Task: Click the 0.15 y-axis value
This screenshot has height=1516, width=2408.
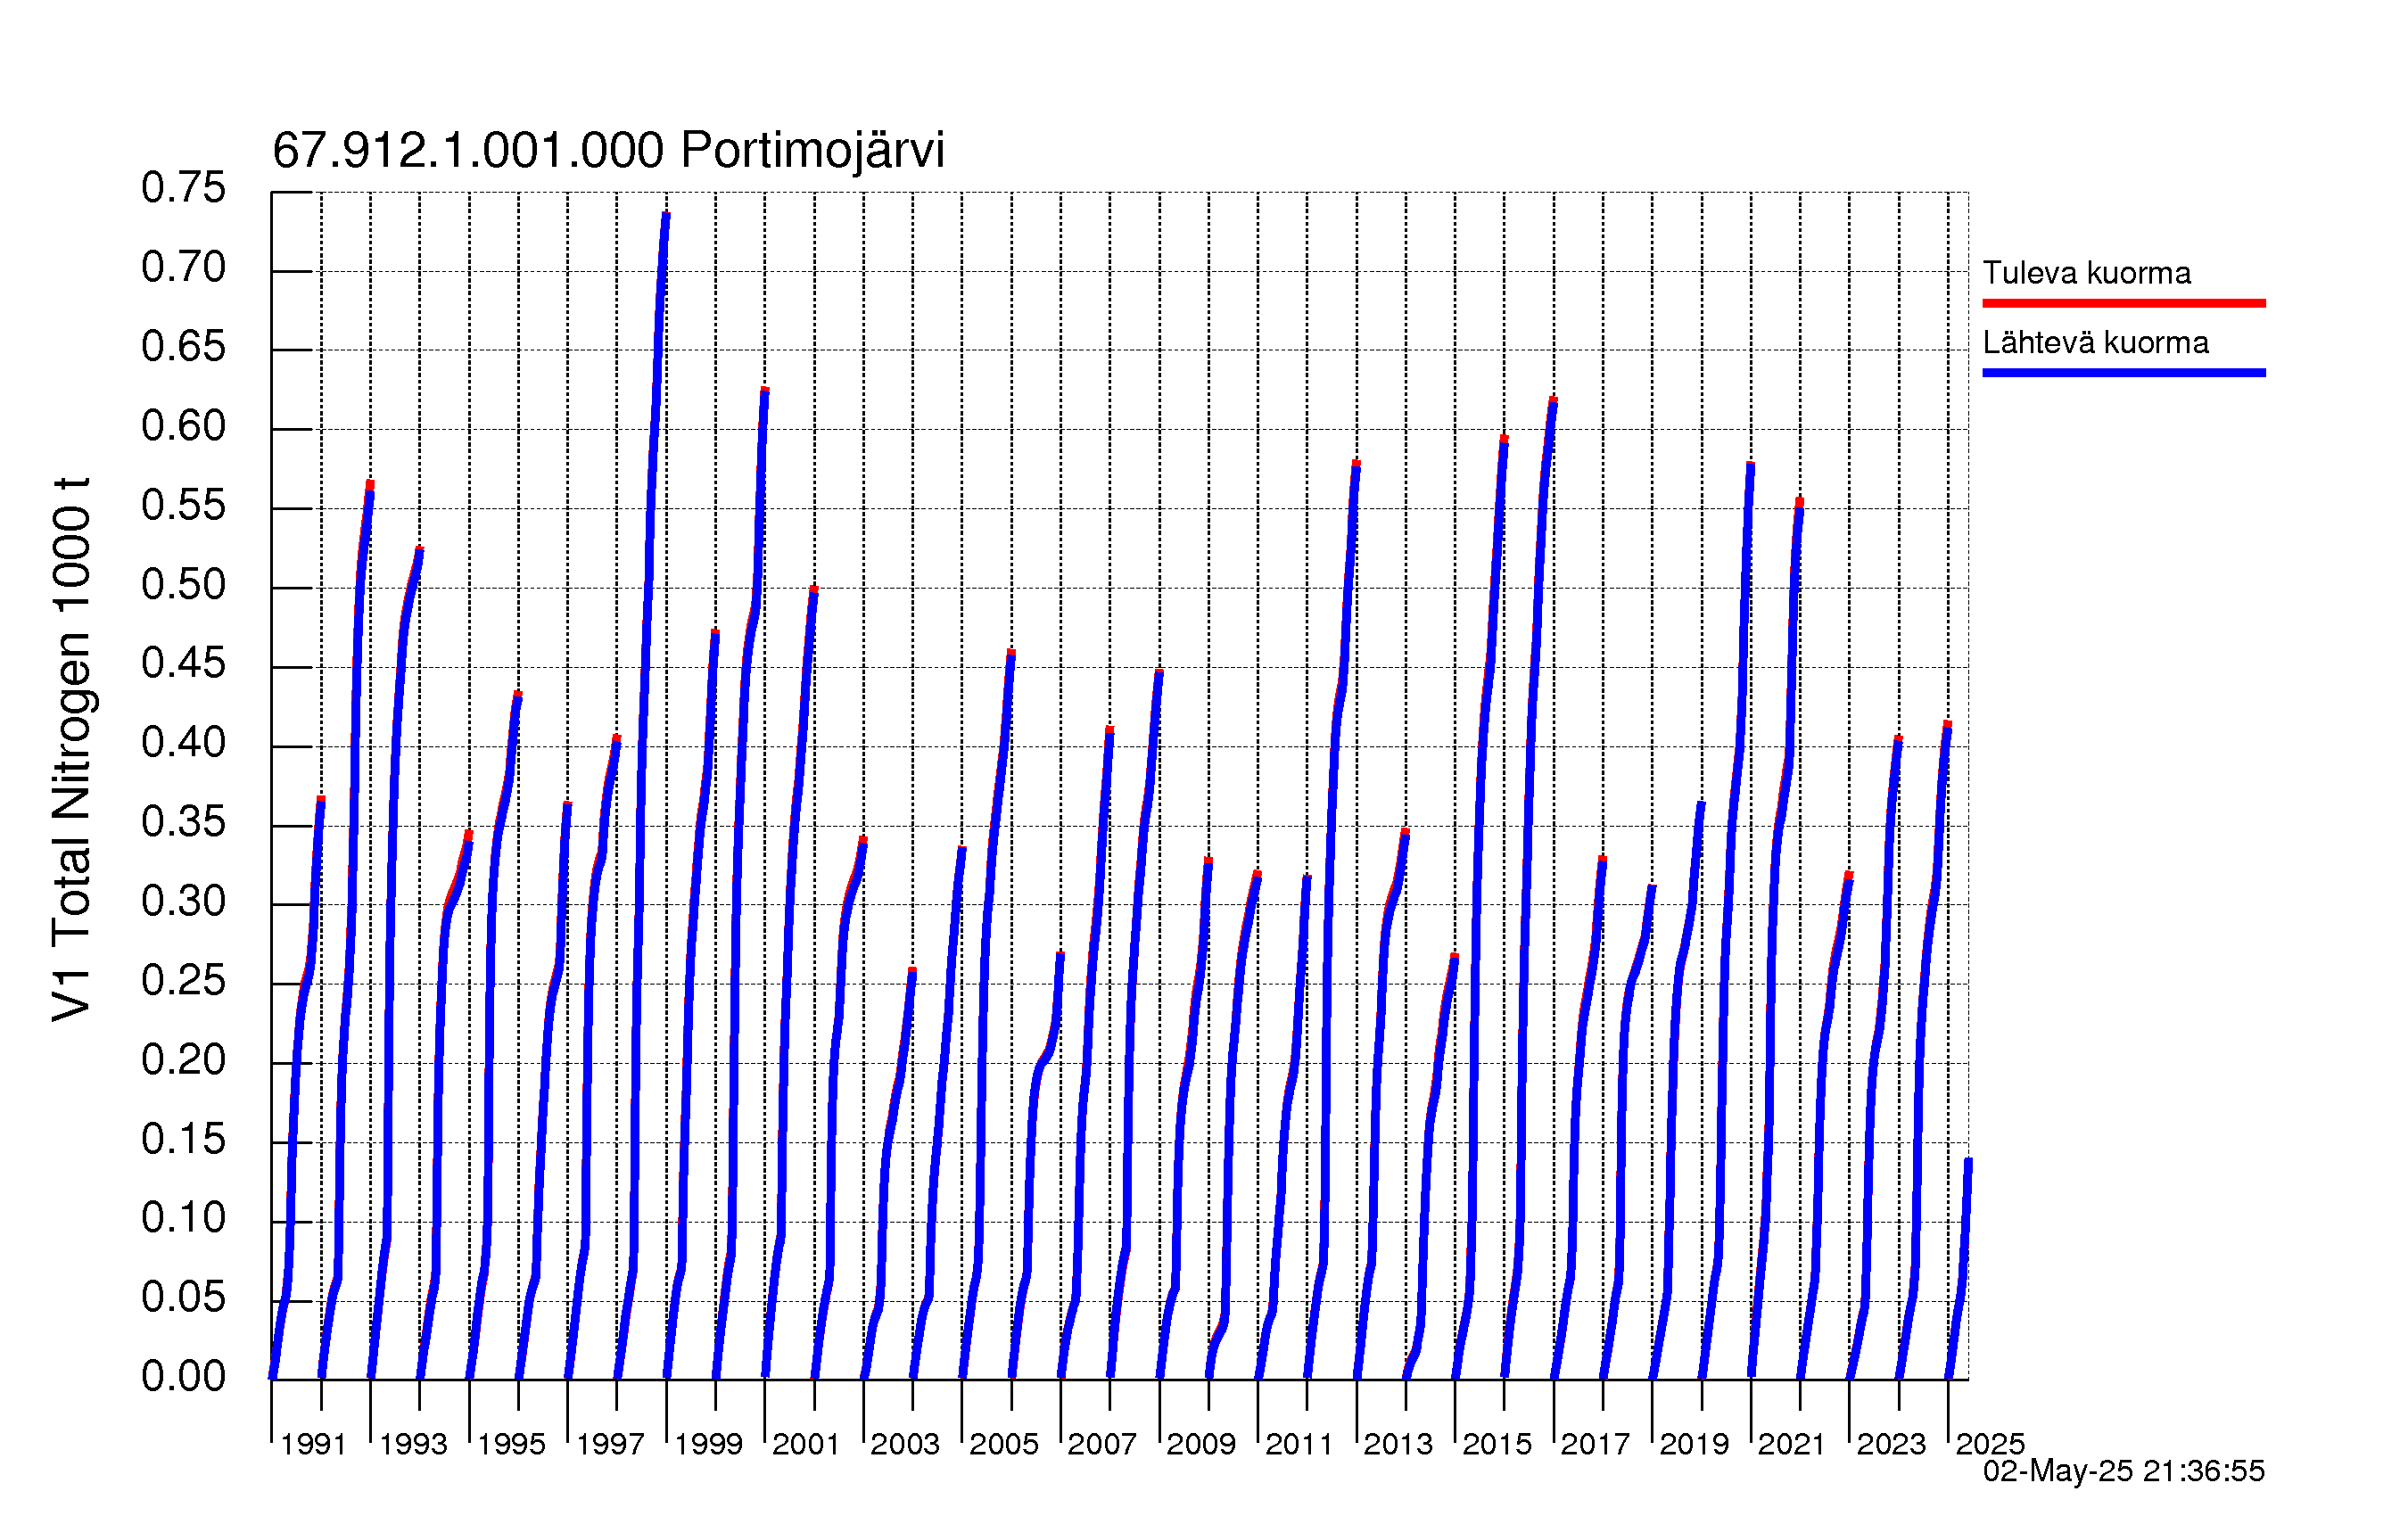Action: click(x=183, y=1139)
